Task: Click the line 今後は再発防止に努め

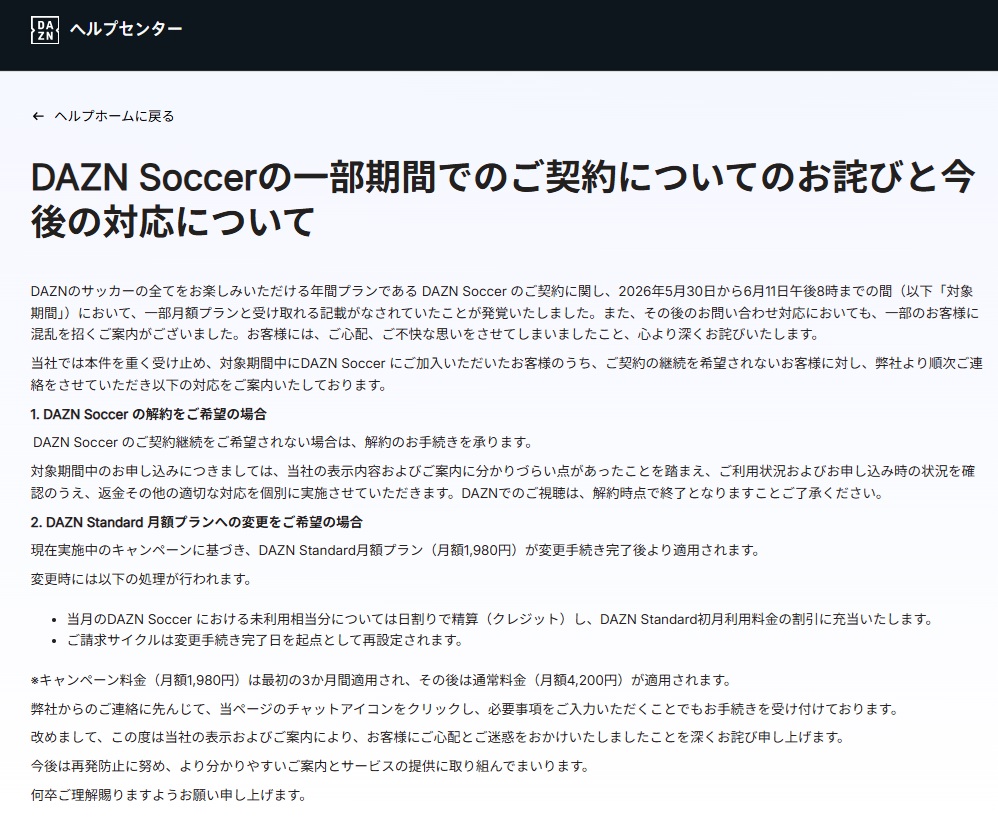Action: 310,766
